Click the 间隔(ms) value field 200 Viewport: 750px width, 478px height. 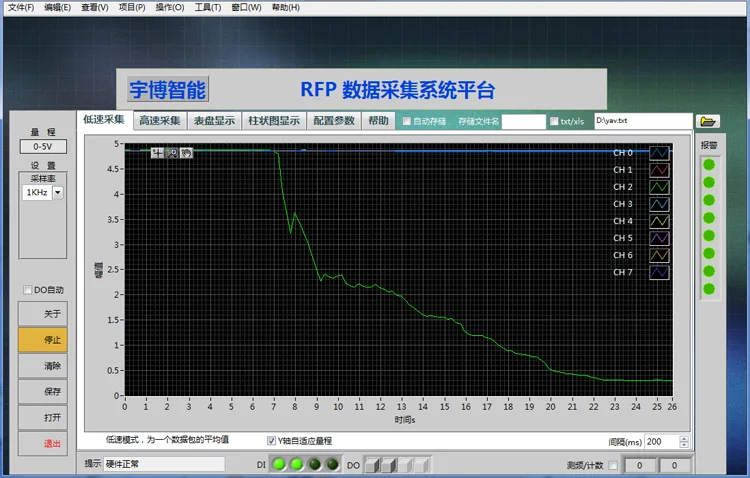662,442
